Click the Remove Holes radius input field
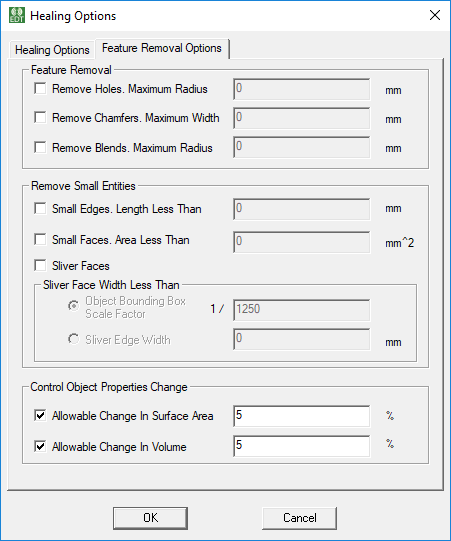The width and height of the screenshot is (451, 541). coord(302,89)
